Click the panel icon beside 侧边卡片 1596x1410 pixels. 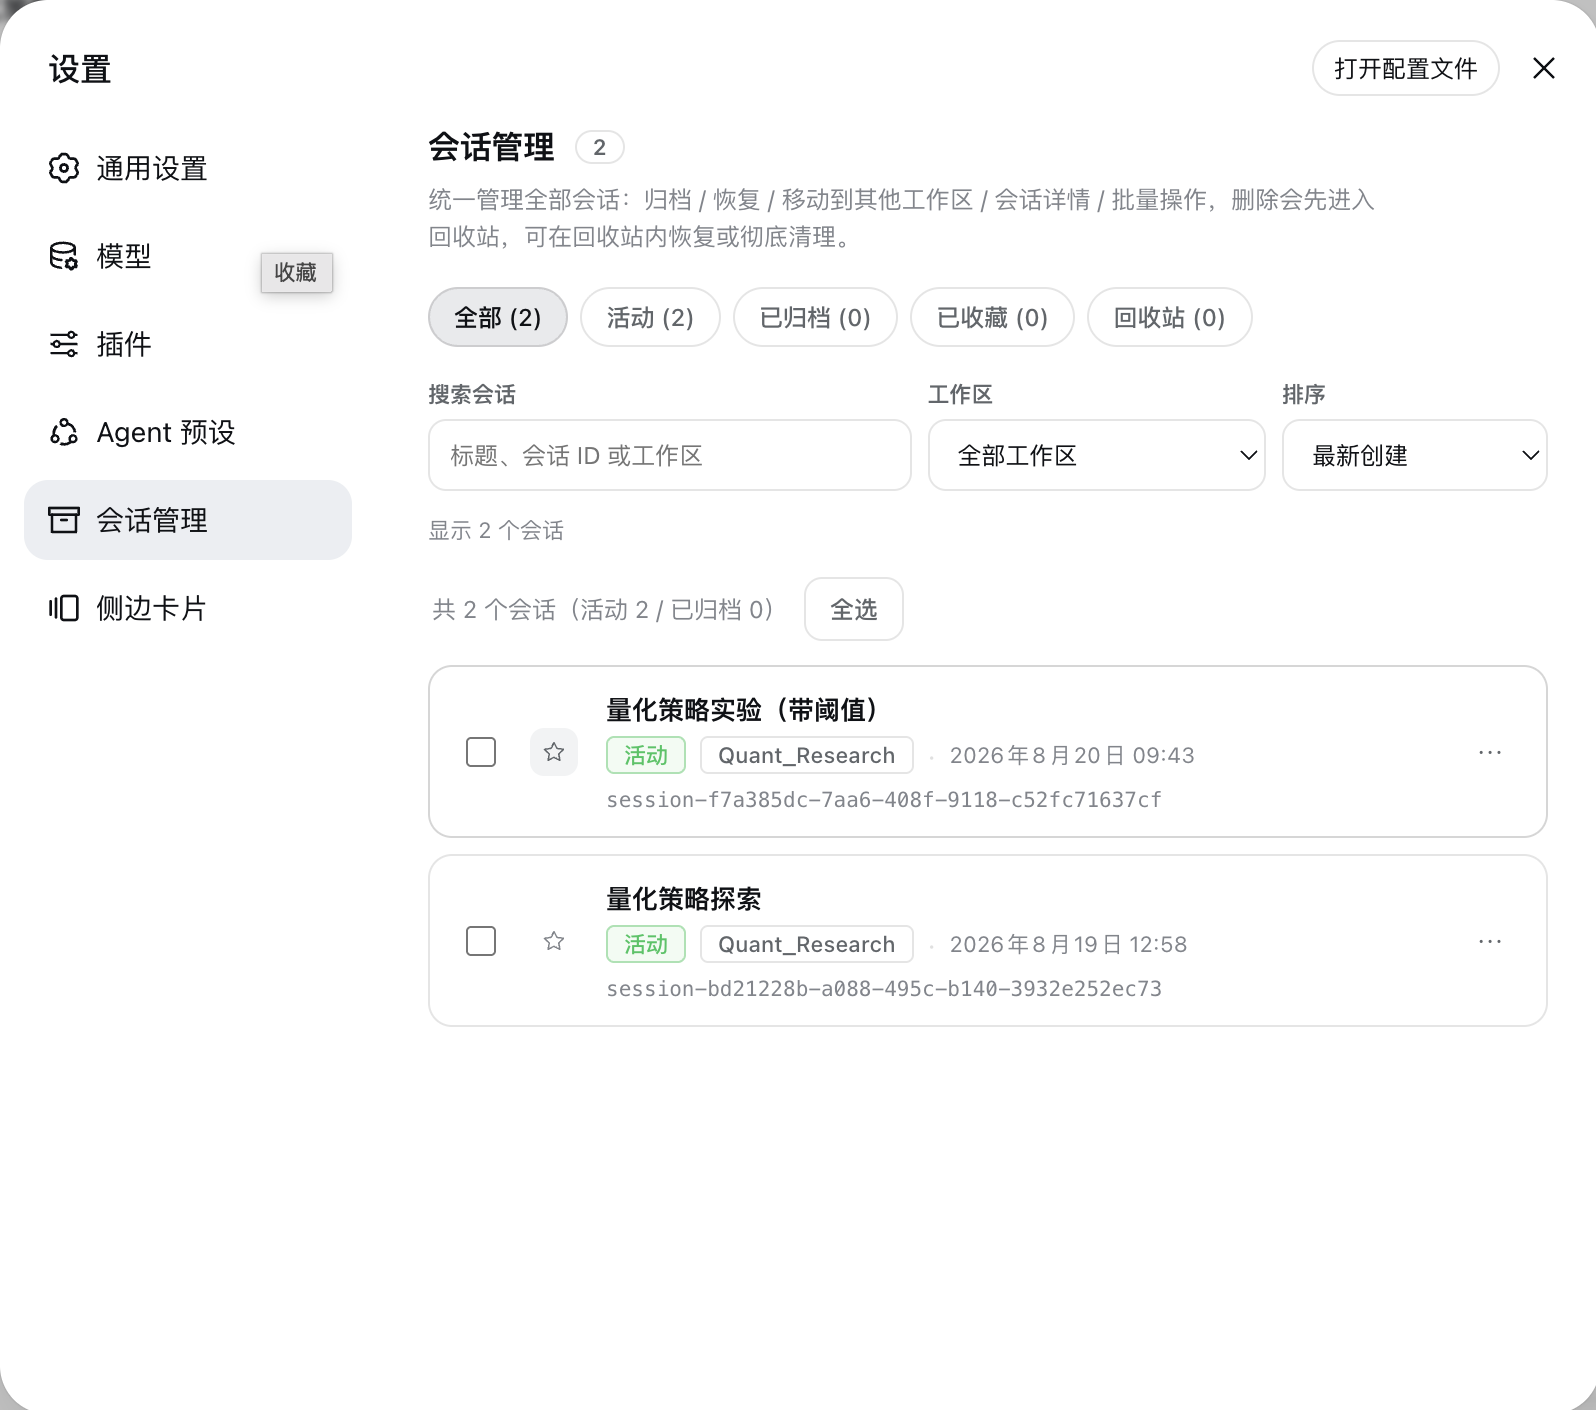(x=64, y=608)
